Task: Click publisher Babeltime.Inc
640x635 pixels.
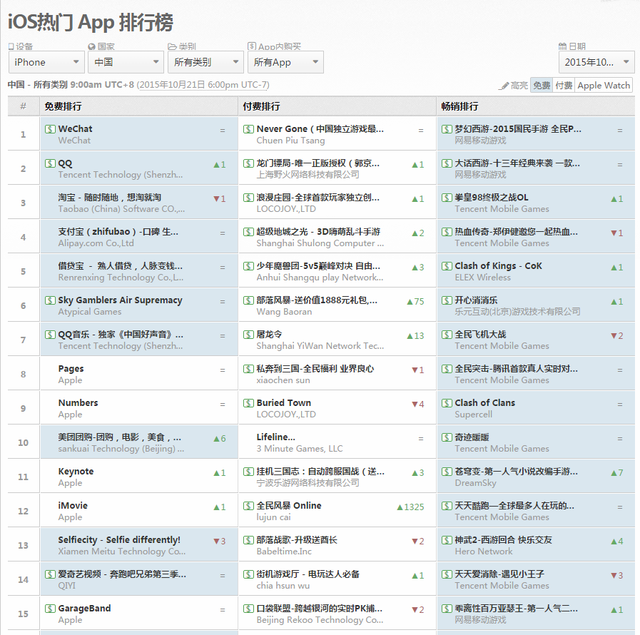Action: click(284, 551)
